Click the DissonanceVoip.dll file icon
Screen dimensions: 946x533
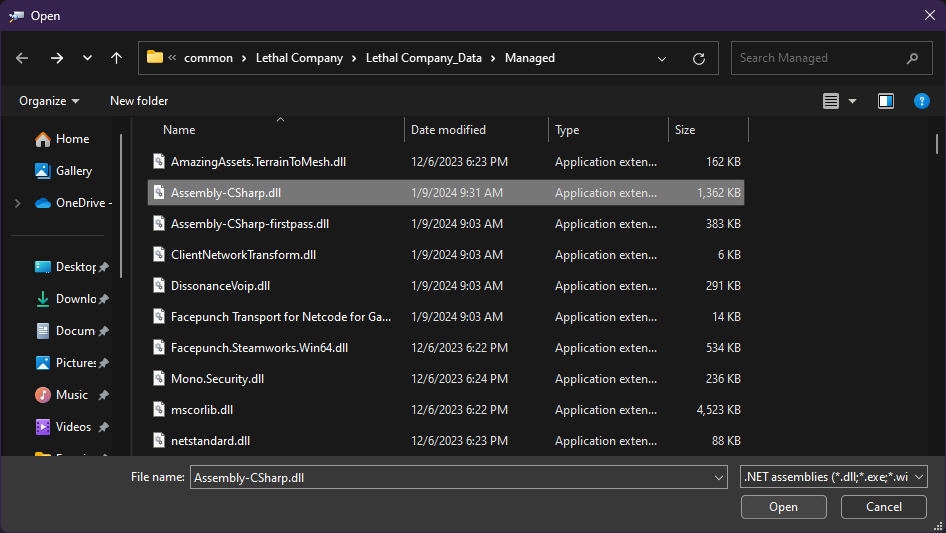click(x=159, y=286)
